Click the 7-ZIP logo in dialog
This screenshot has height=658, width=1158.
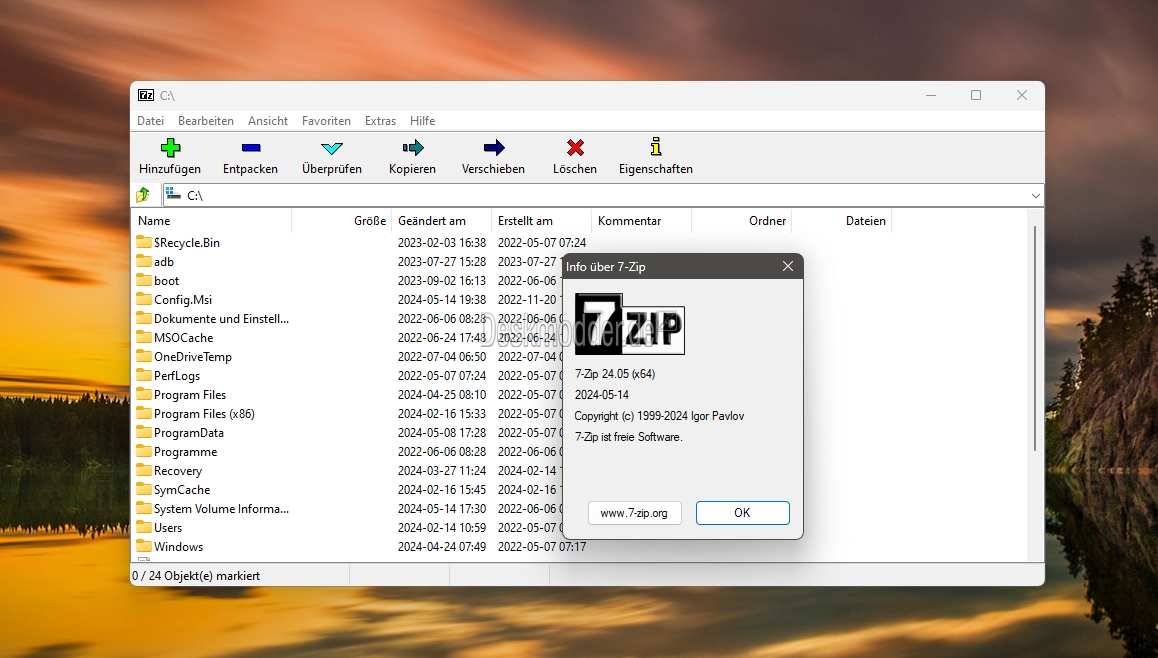coord(630,324)
